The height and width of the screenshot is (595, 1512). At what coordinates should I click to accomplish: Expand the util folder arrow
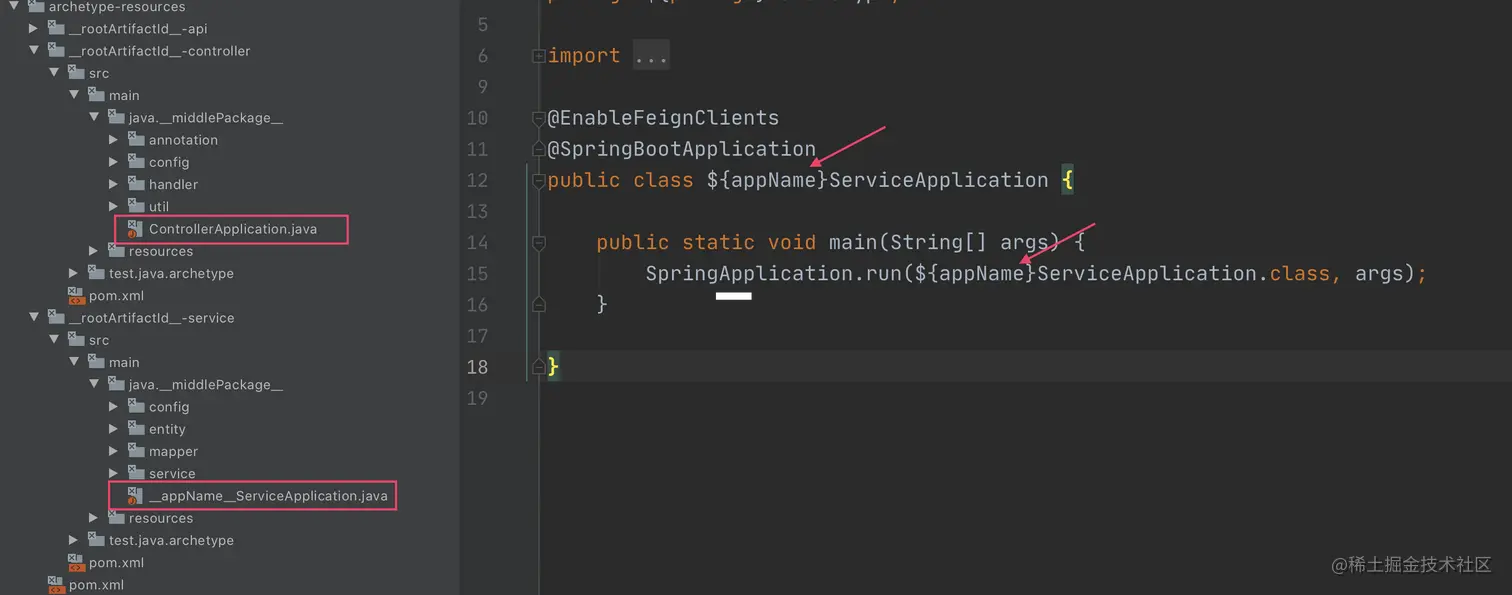point(114,206)
